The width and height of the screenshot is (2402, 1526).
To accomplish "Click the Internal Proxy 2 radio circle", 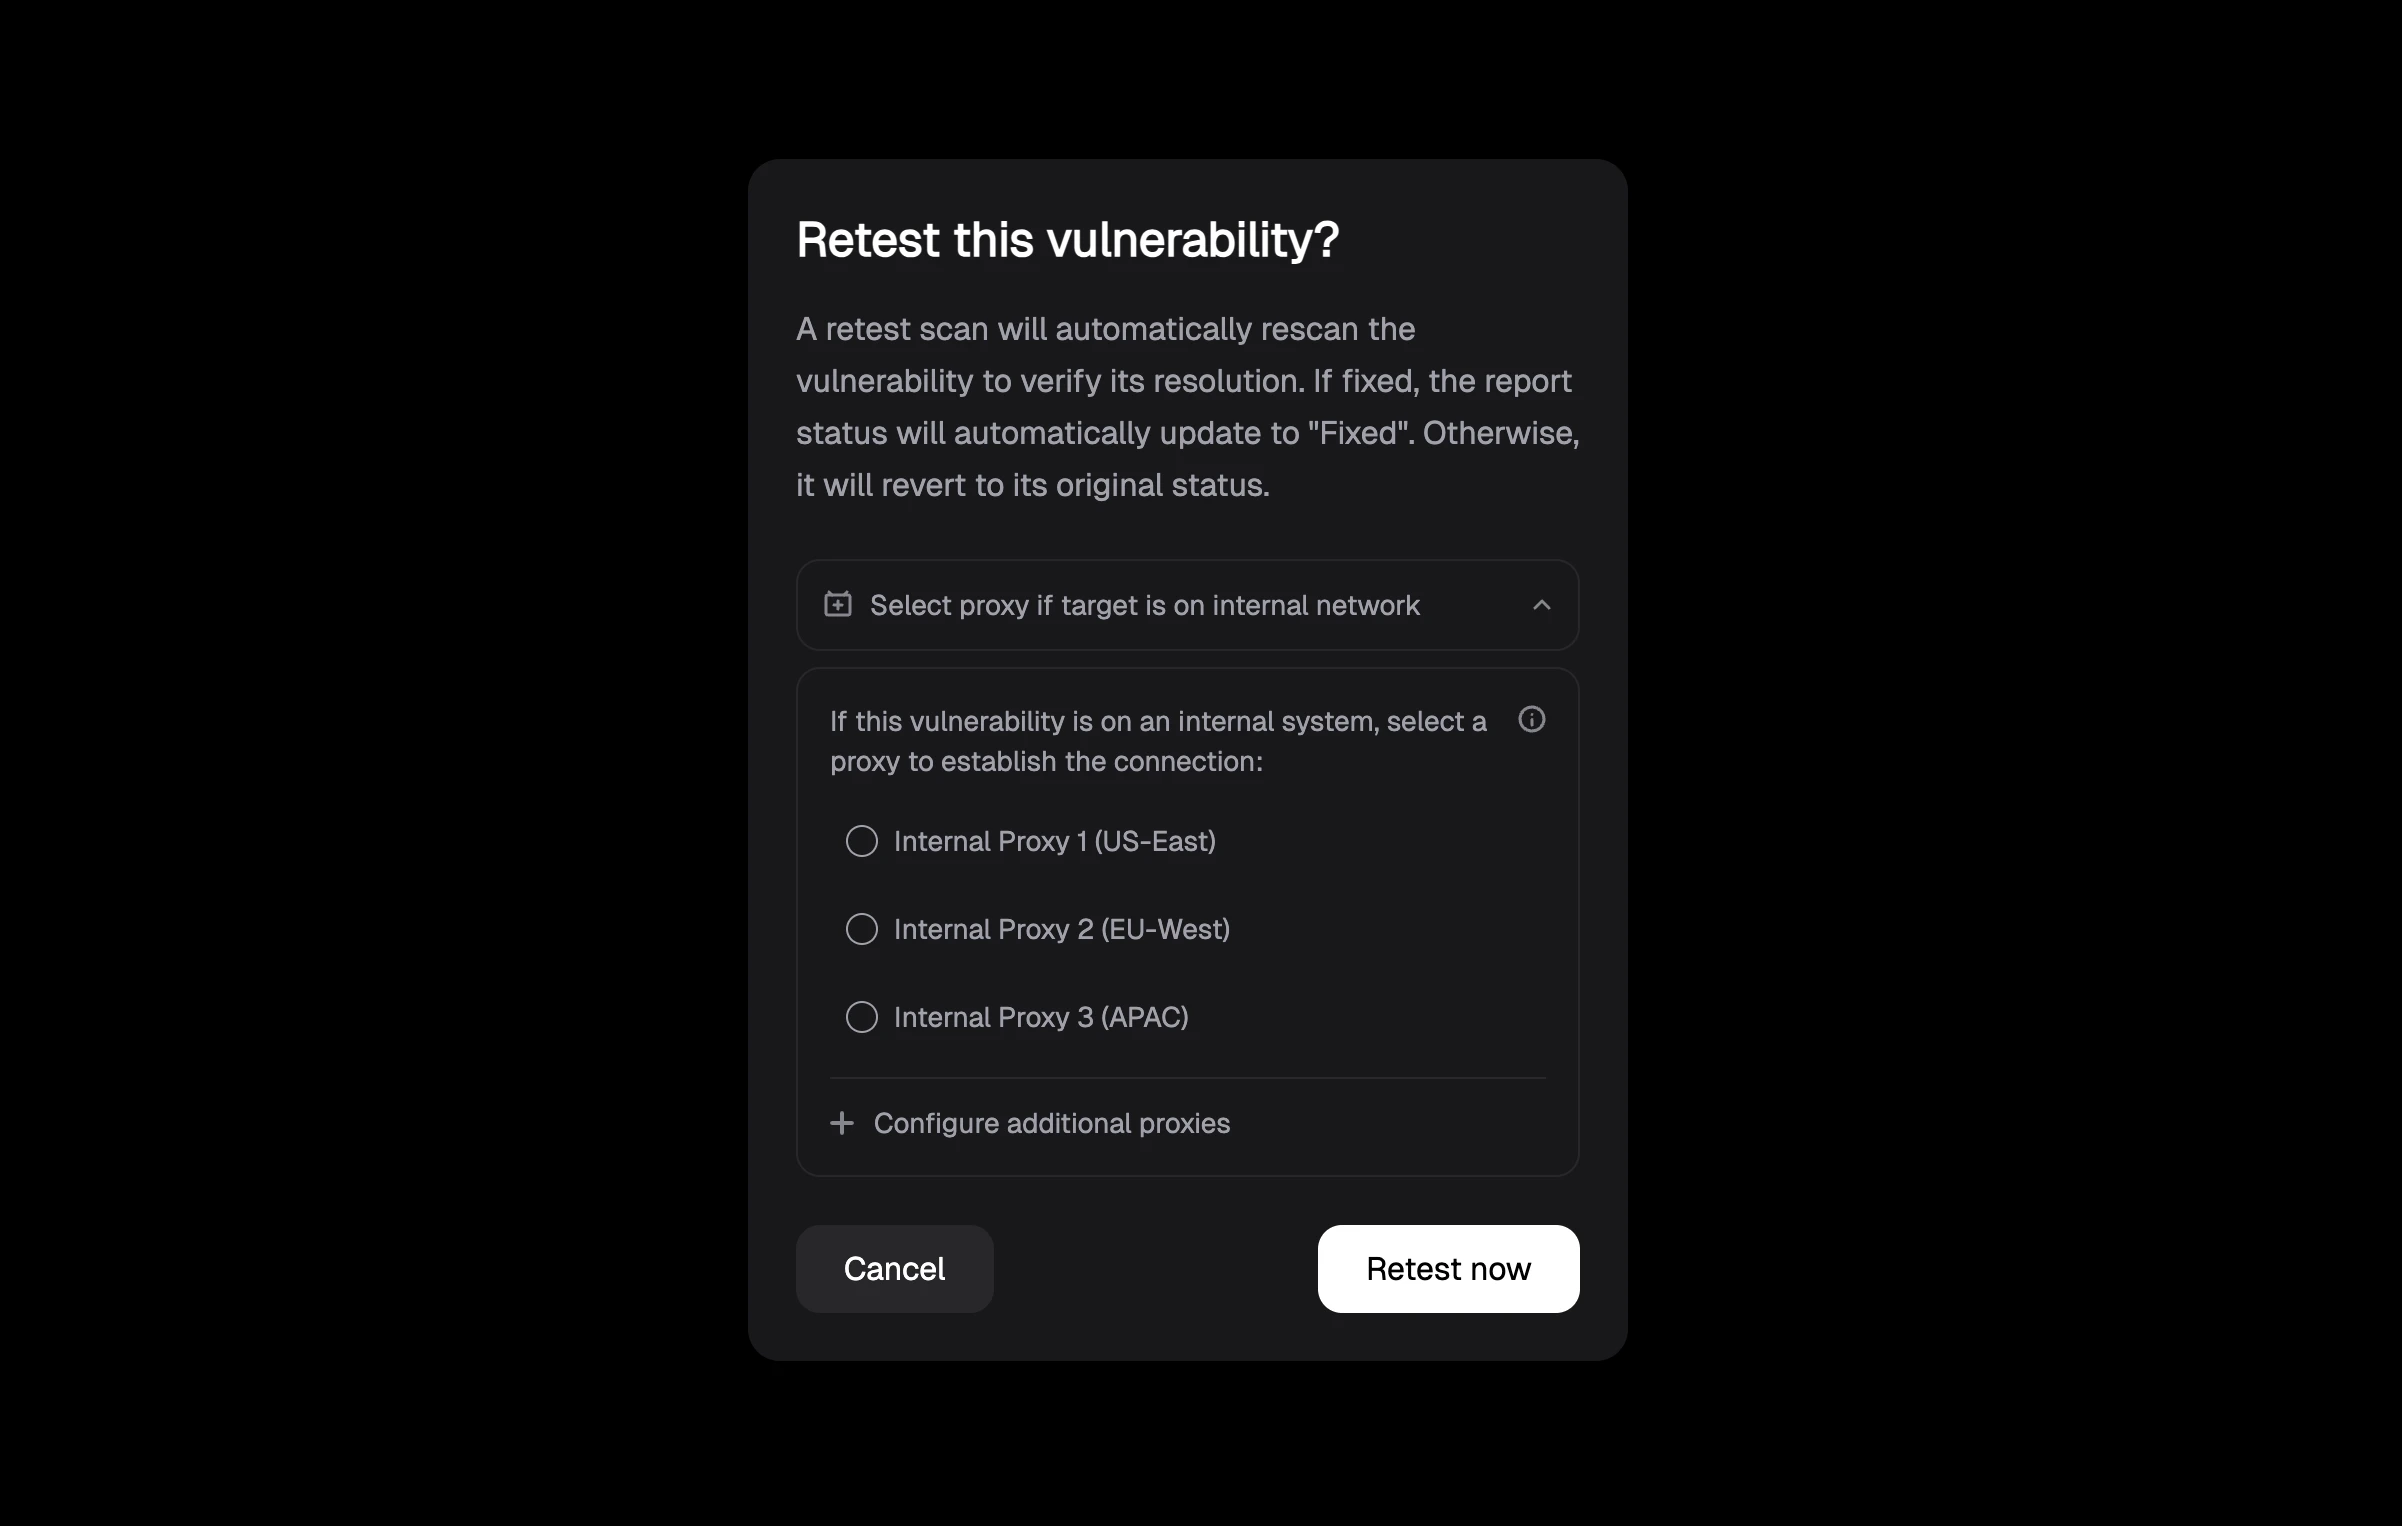I will click(x=861, y=929).
